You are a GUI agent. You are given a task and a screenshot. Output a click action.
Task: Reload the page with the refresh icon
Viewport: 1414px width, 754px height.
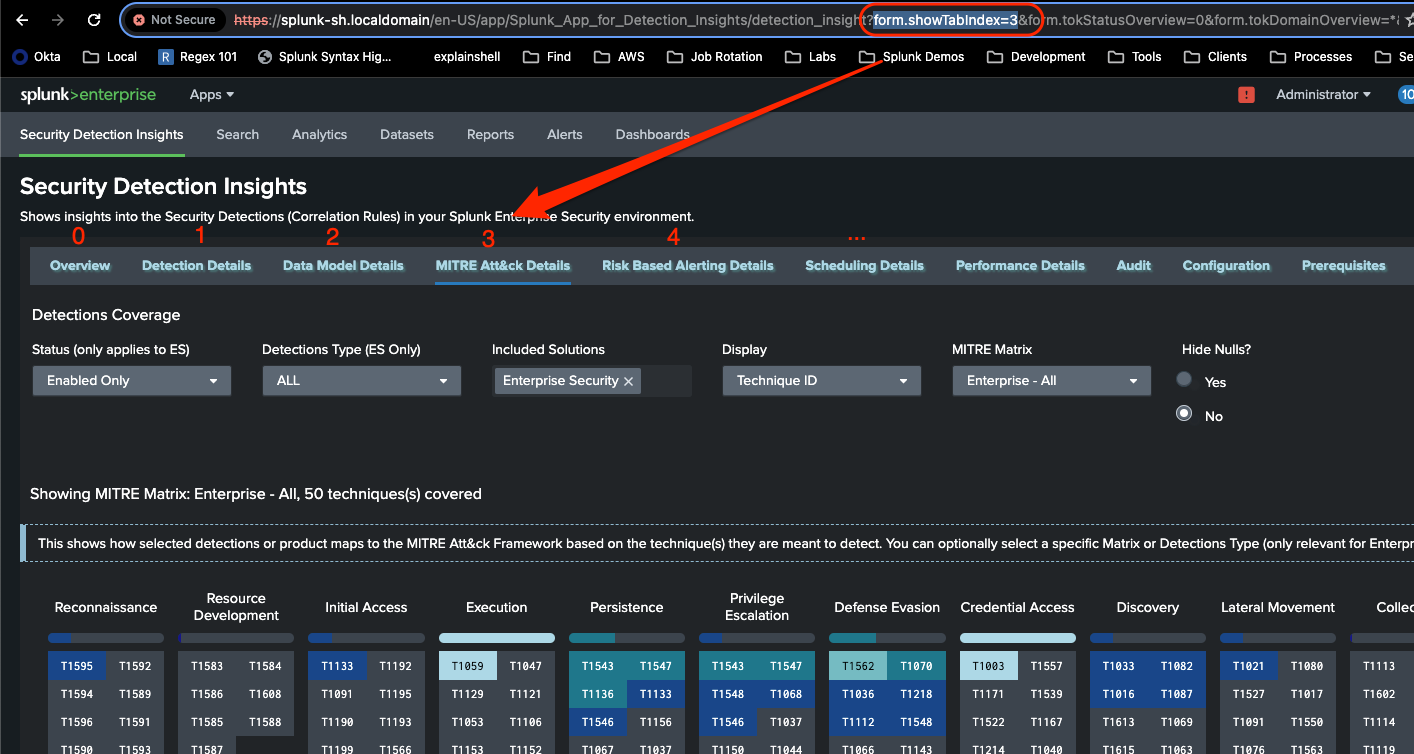[94, 19]
